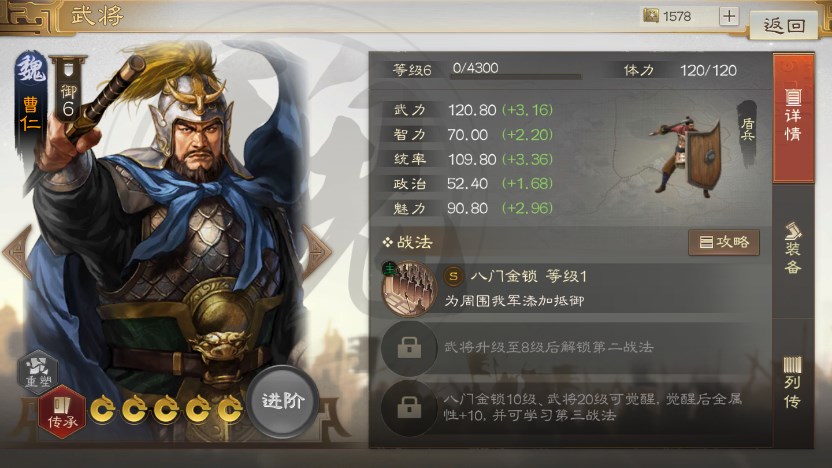
Task: Open the 八门金锁 skill icon
Action: coord(409,288)
